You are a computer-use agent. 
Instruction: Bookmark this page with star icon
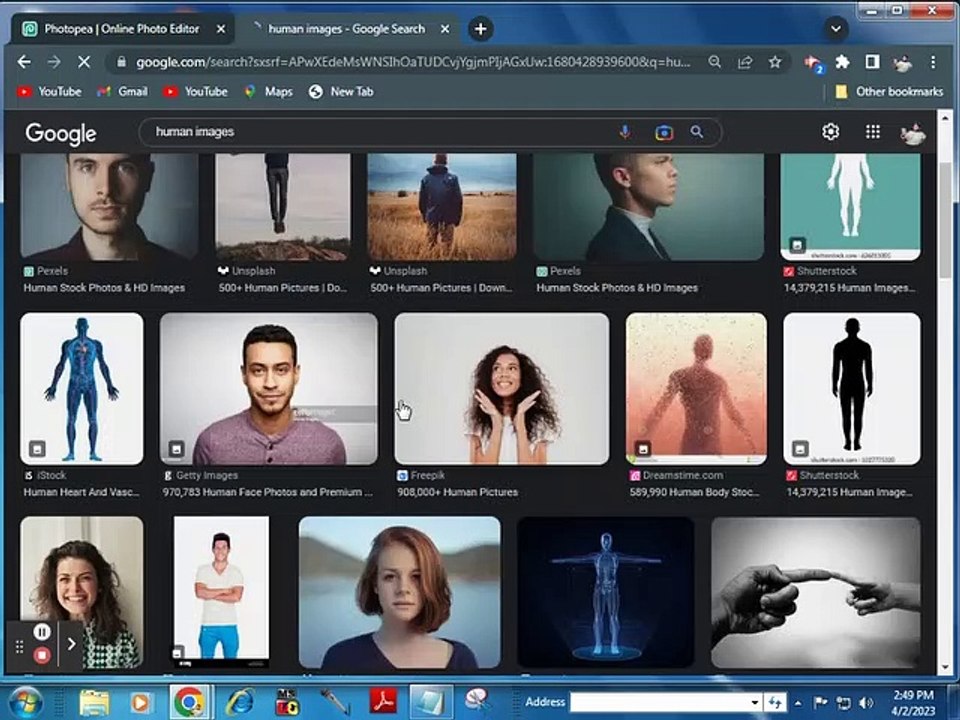tap(774, 62)
